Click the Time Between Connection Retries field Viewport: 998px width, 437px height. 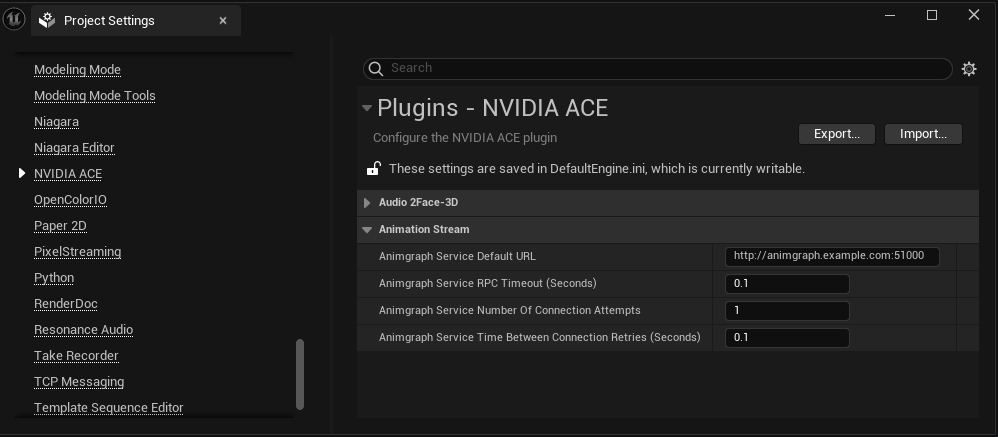(787, 337)
